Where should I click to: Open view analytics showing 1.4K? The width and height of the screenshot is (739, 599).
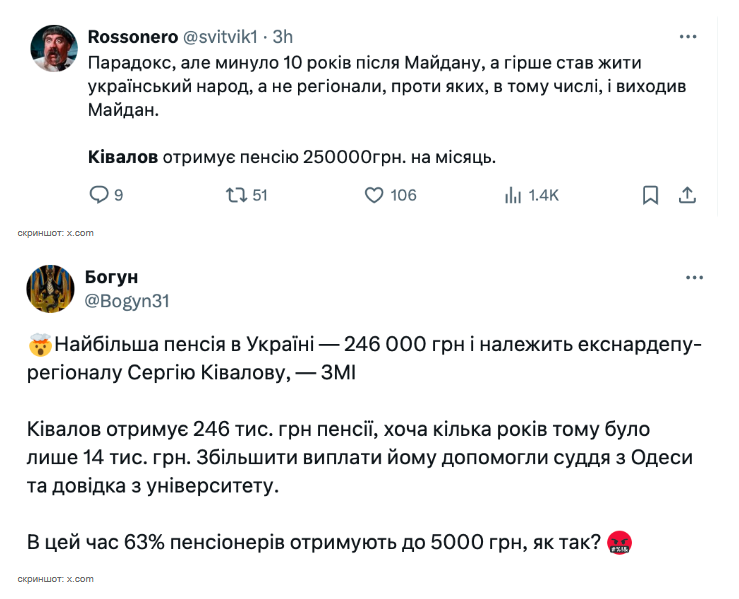[514, 195]
